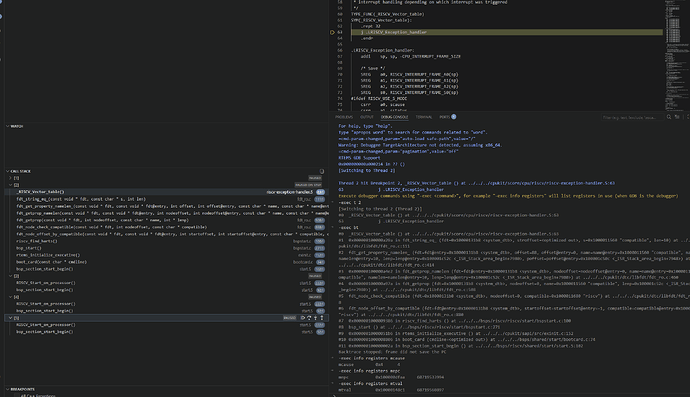The image size is (690, 397).
Task: Click '-exec info registers mcause' console entry
Action: [x=371, y=358]
